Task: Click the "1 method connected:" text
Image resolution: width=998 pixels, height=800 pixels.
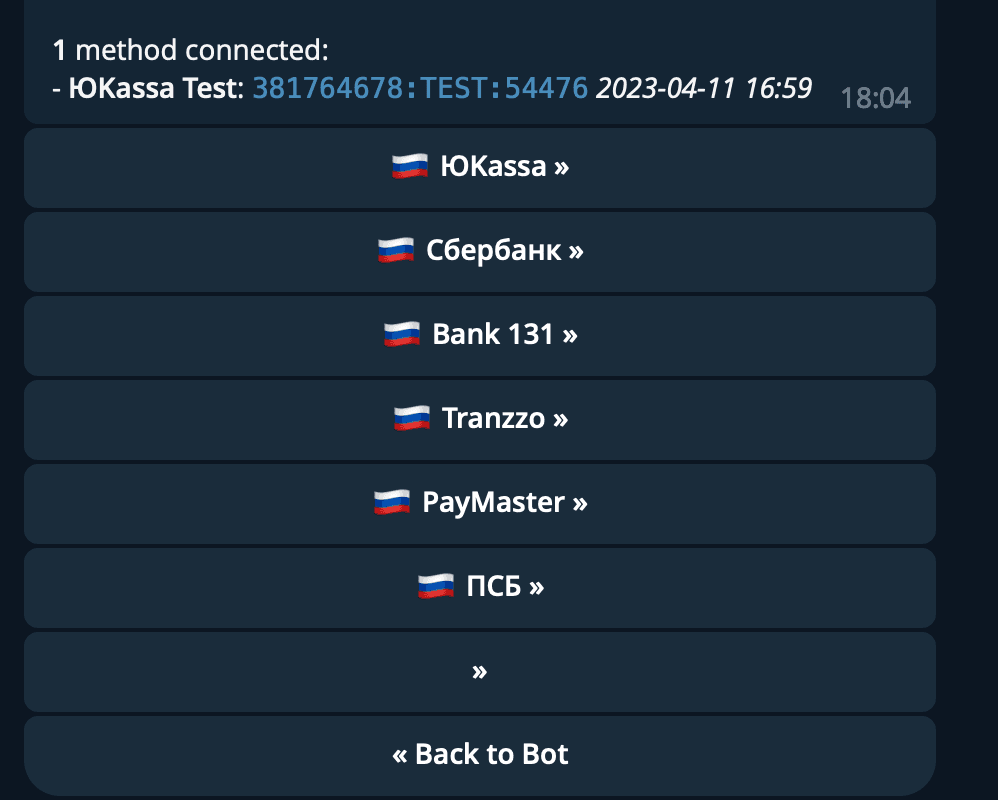Action: click(x=190, y=49)
